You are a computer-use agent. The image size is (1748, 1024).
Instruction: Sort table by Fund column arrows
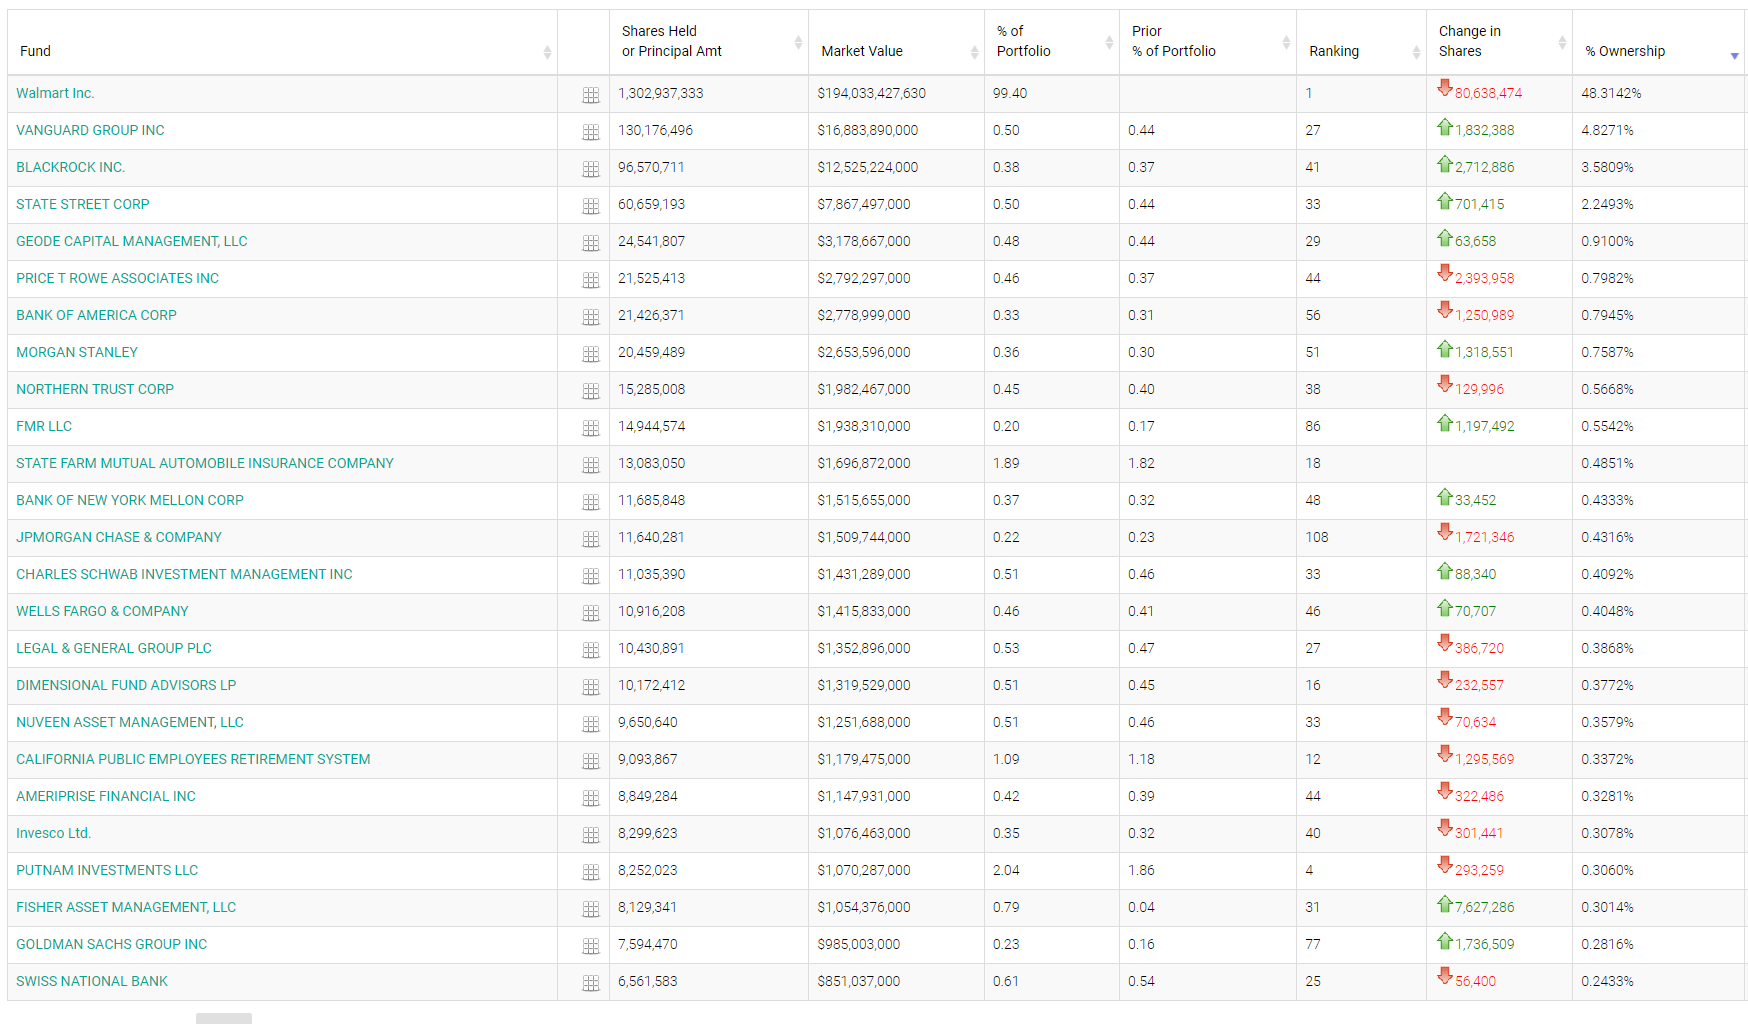click(547, 52)
